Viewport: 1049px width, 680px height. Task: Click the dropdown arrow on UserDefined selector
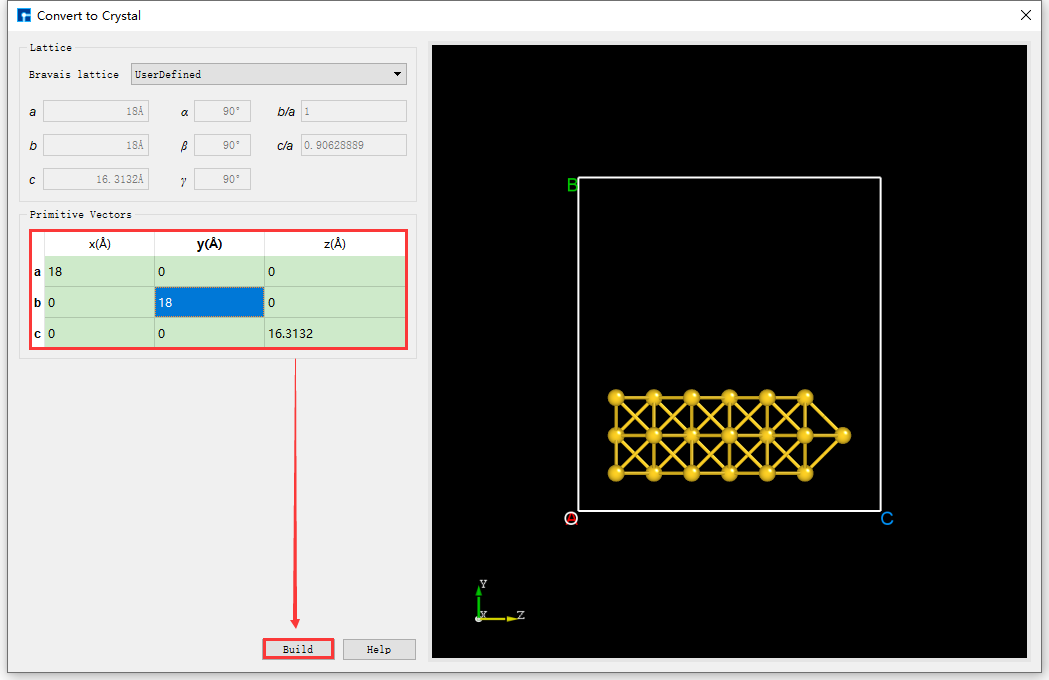396,73
